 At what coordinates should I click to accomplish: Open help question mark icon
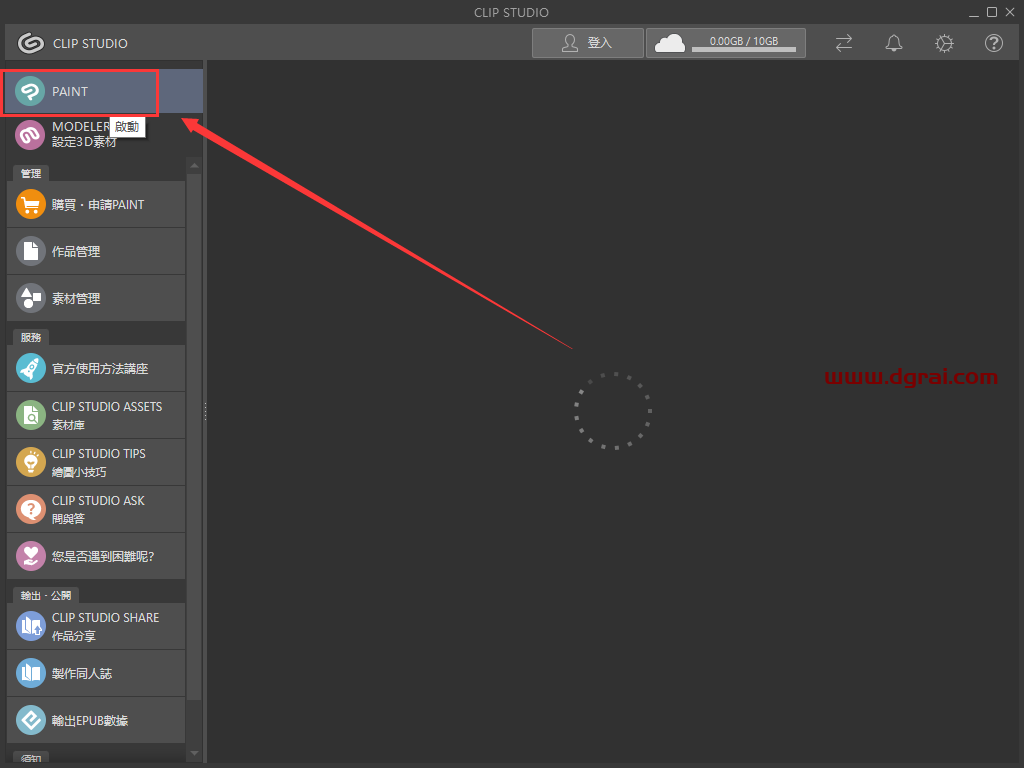coord(994,43)
